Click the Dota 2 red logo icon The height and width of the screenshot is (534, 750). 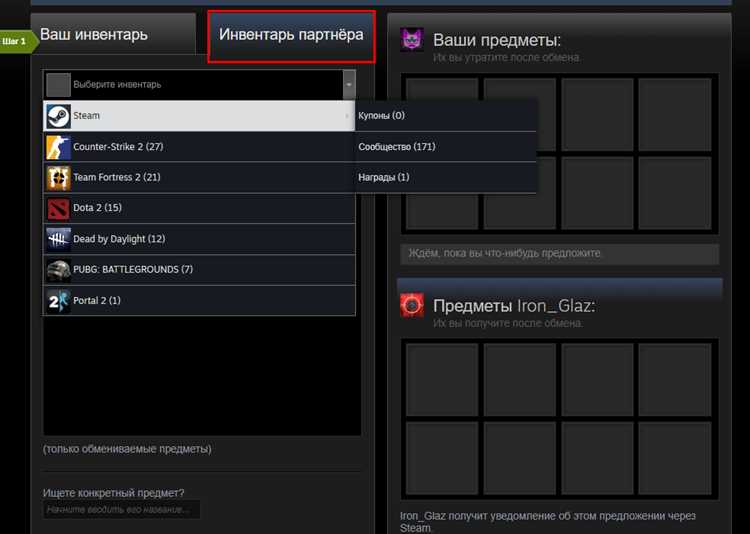click(x=58, y=208)
